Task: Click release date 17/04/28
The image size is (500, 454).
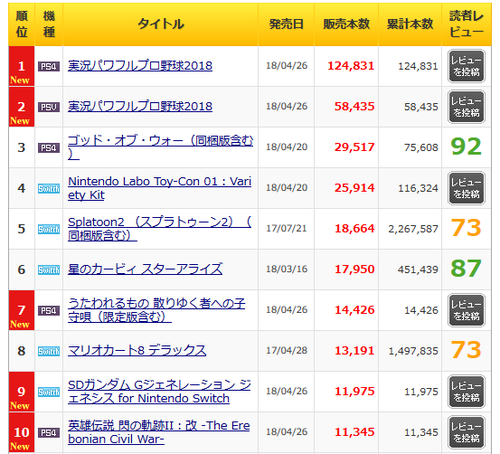Action: pyautogui.click(x=286, y=350)
